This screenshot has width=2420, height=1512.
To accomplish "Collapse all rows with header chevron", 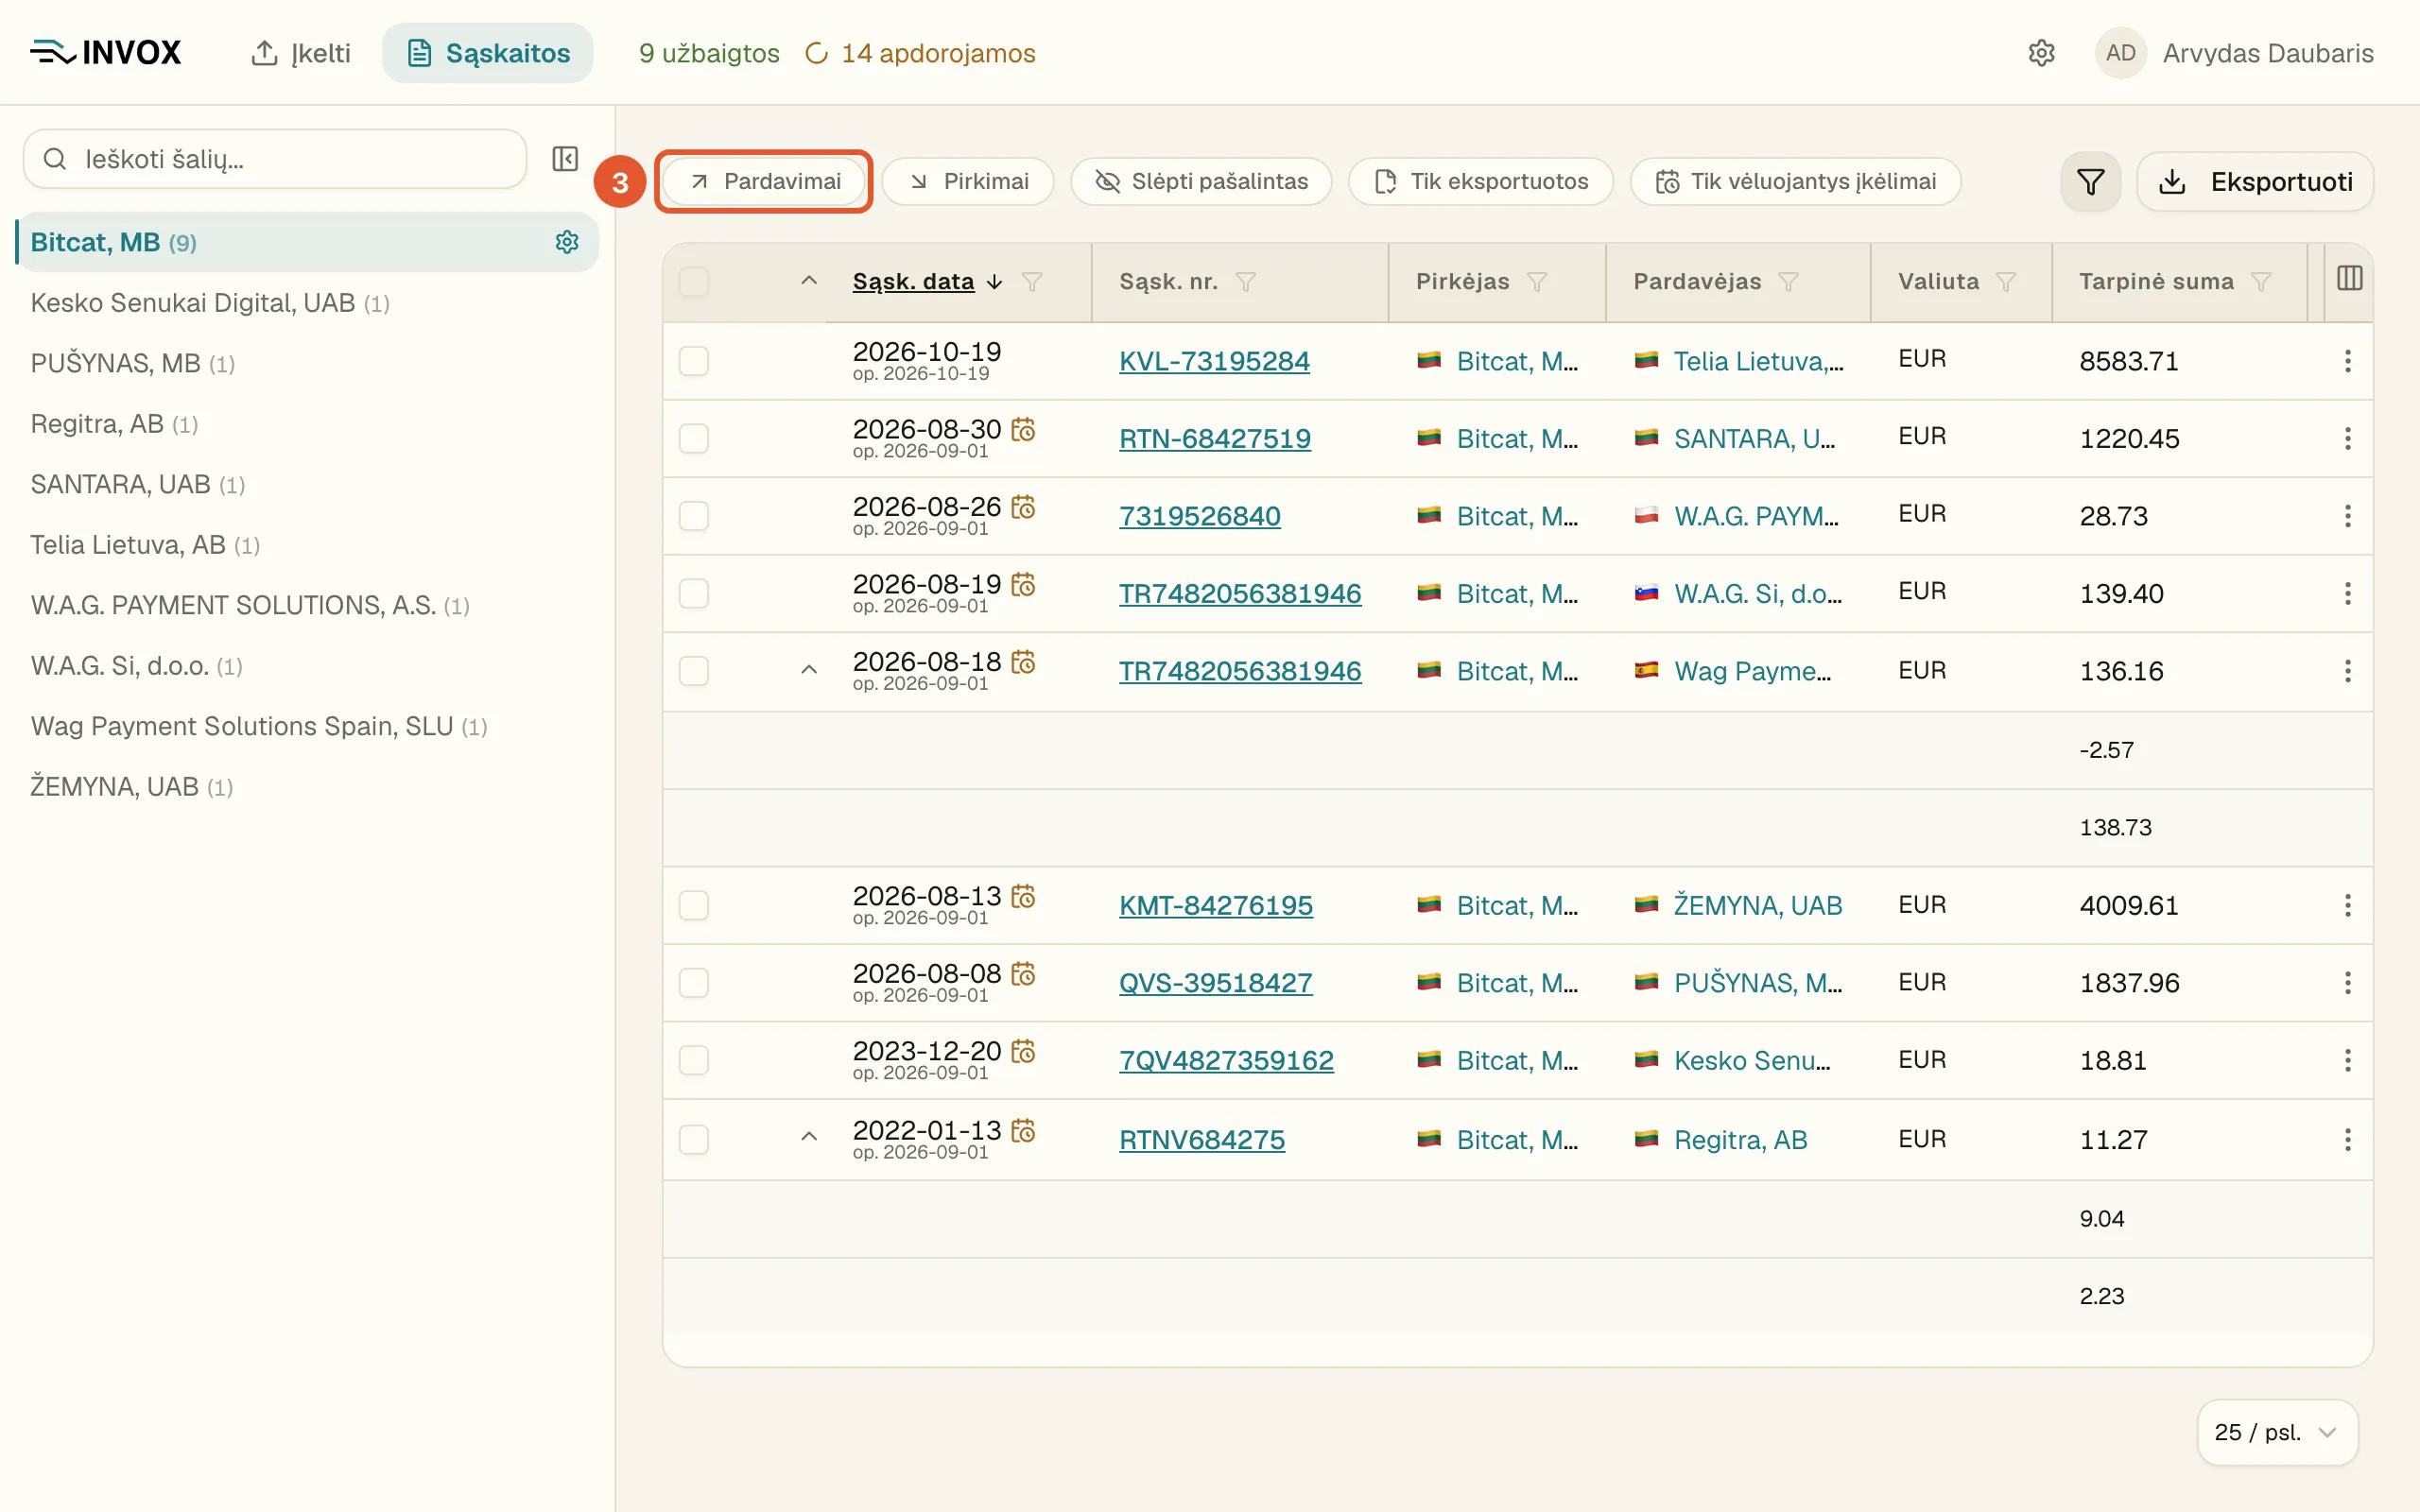I will 809,281.
